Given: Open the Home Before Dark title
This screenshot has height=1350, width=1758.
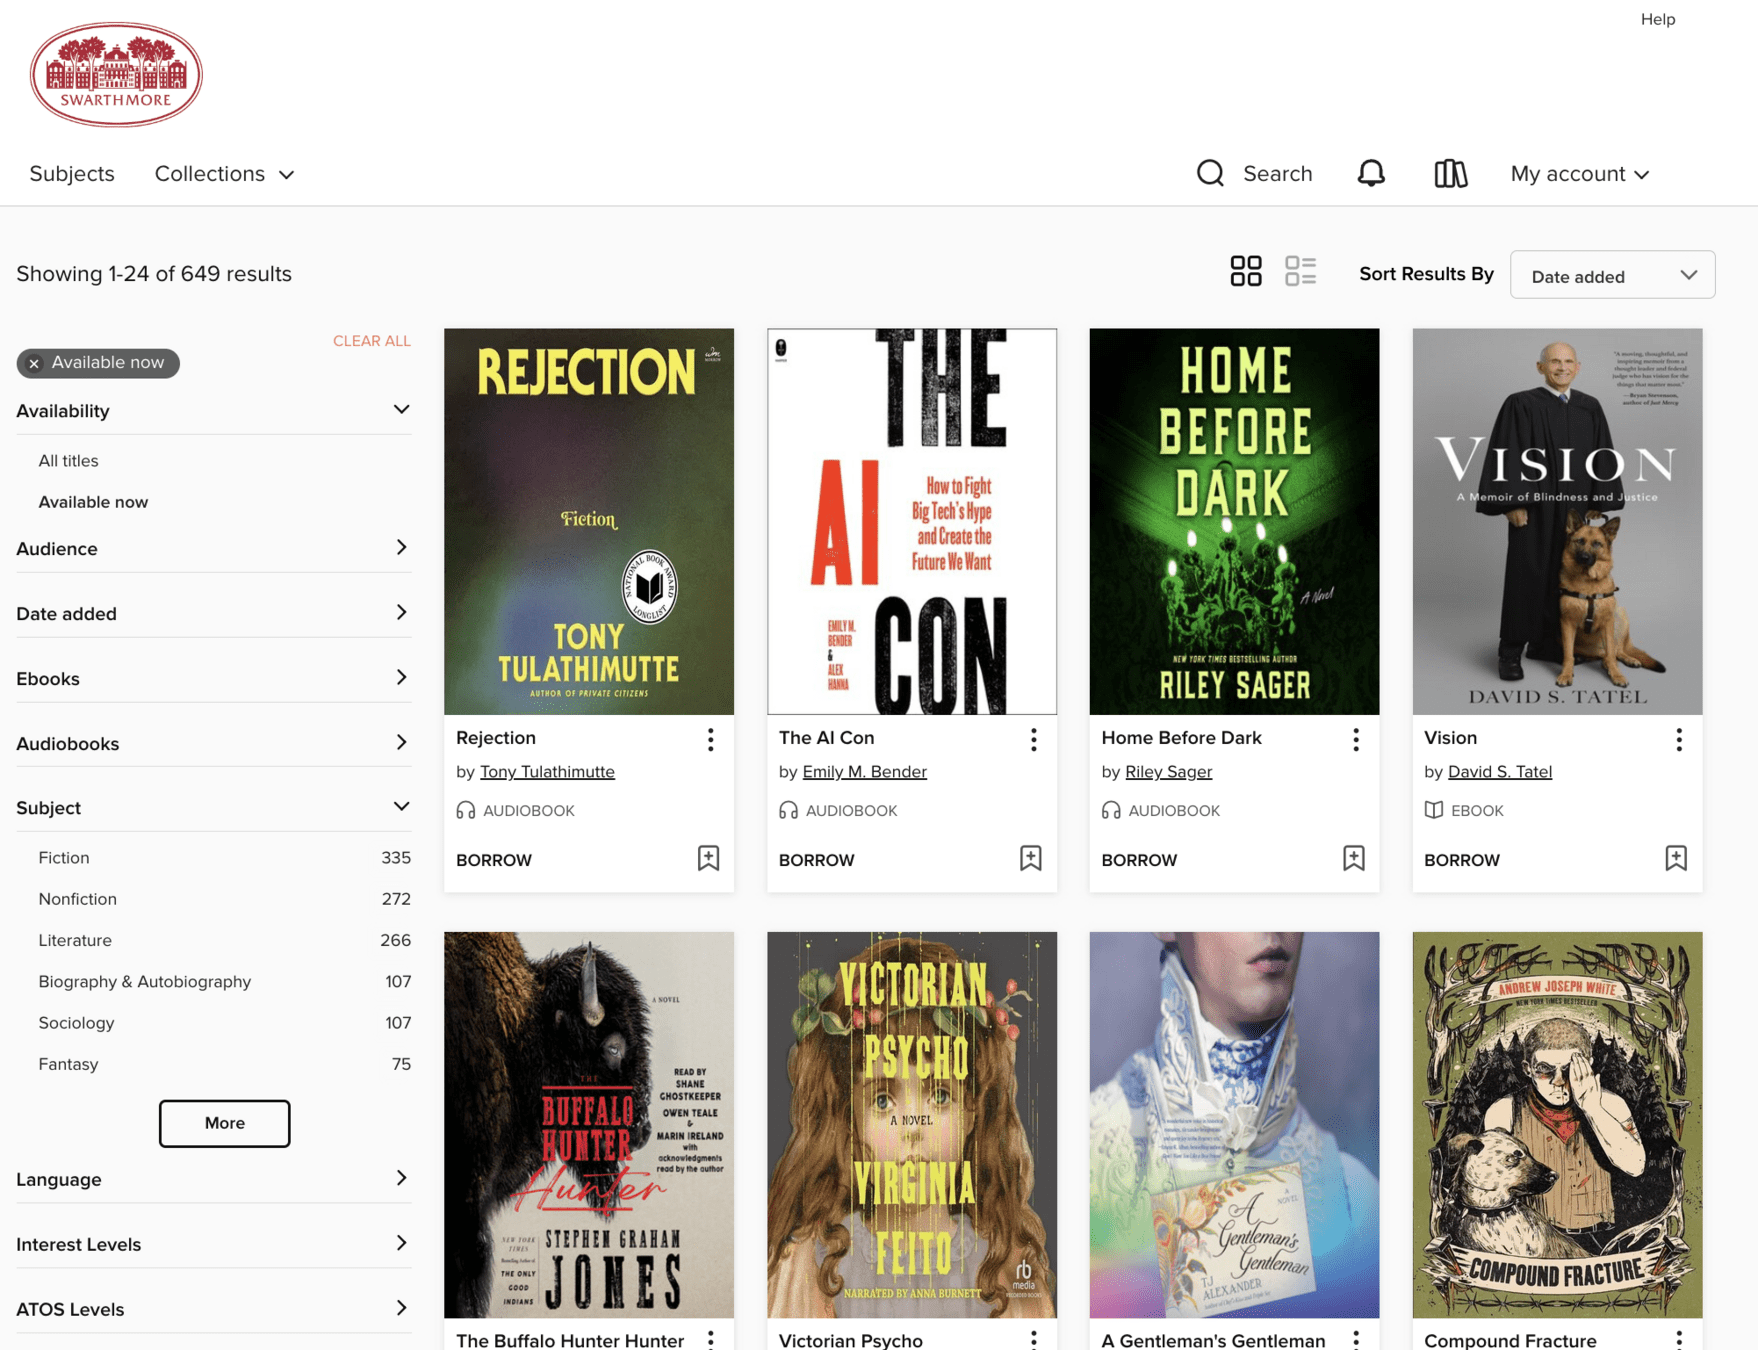Looking at the screenshot, I should pyautogui.click(x=1181, y=738).
